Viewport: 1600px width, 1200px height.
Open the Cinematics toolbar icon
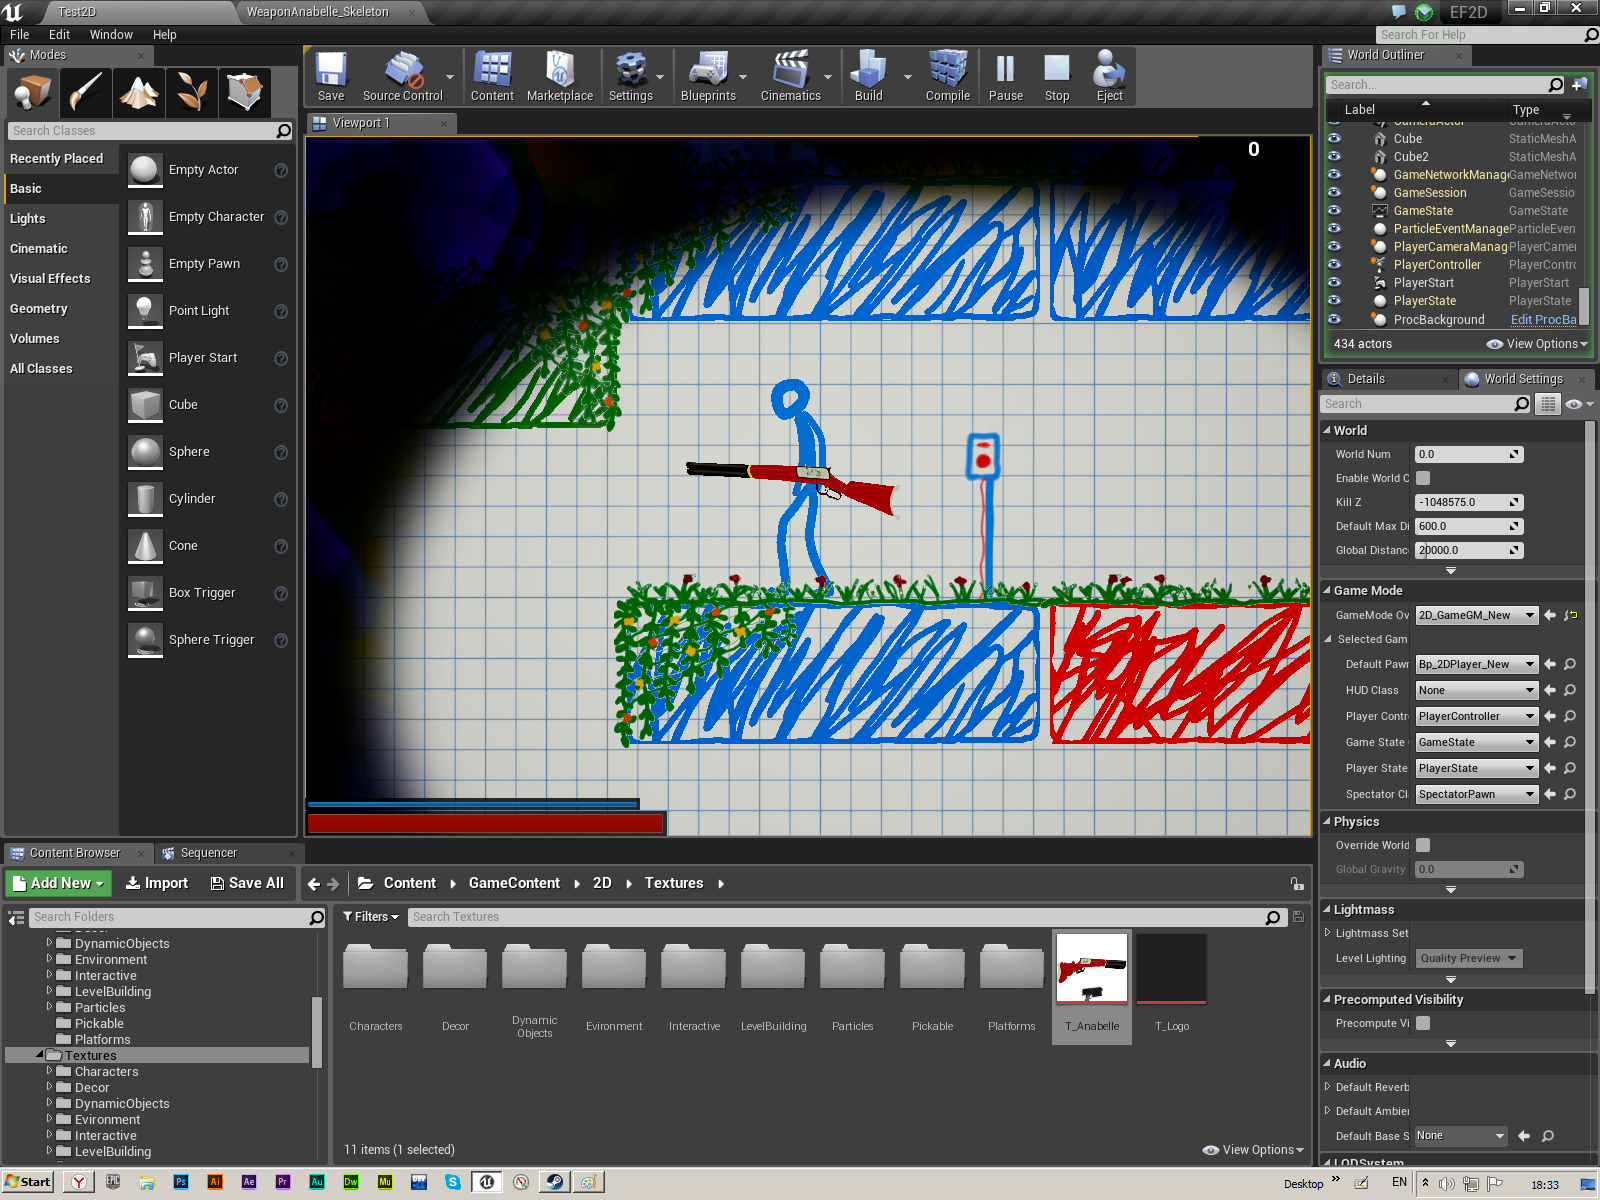coord(790,76)
